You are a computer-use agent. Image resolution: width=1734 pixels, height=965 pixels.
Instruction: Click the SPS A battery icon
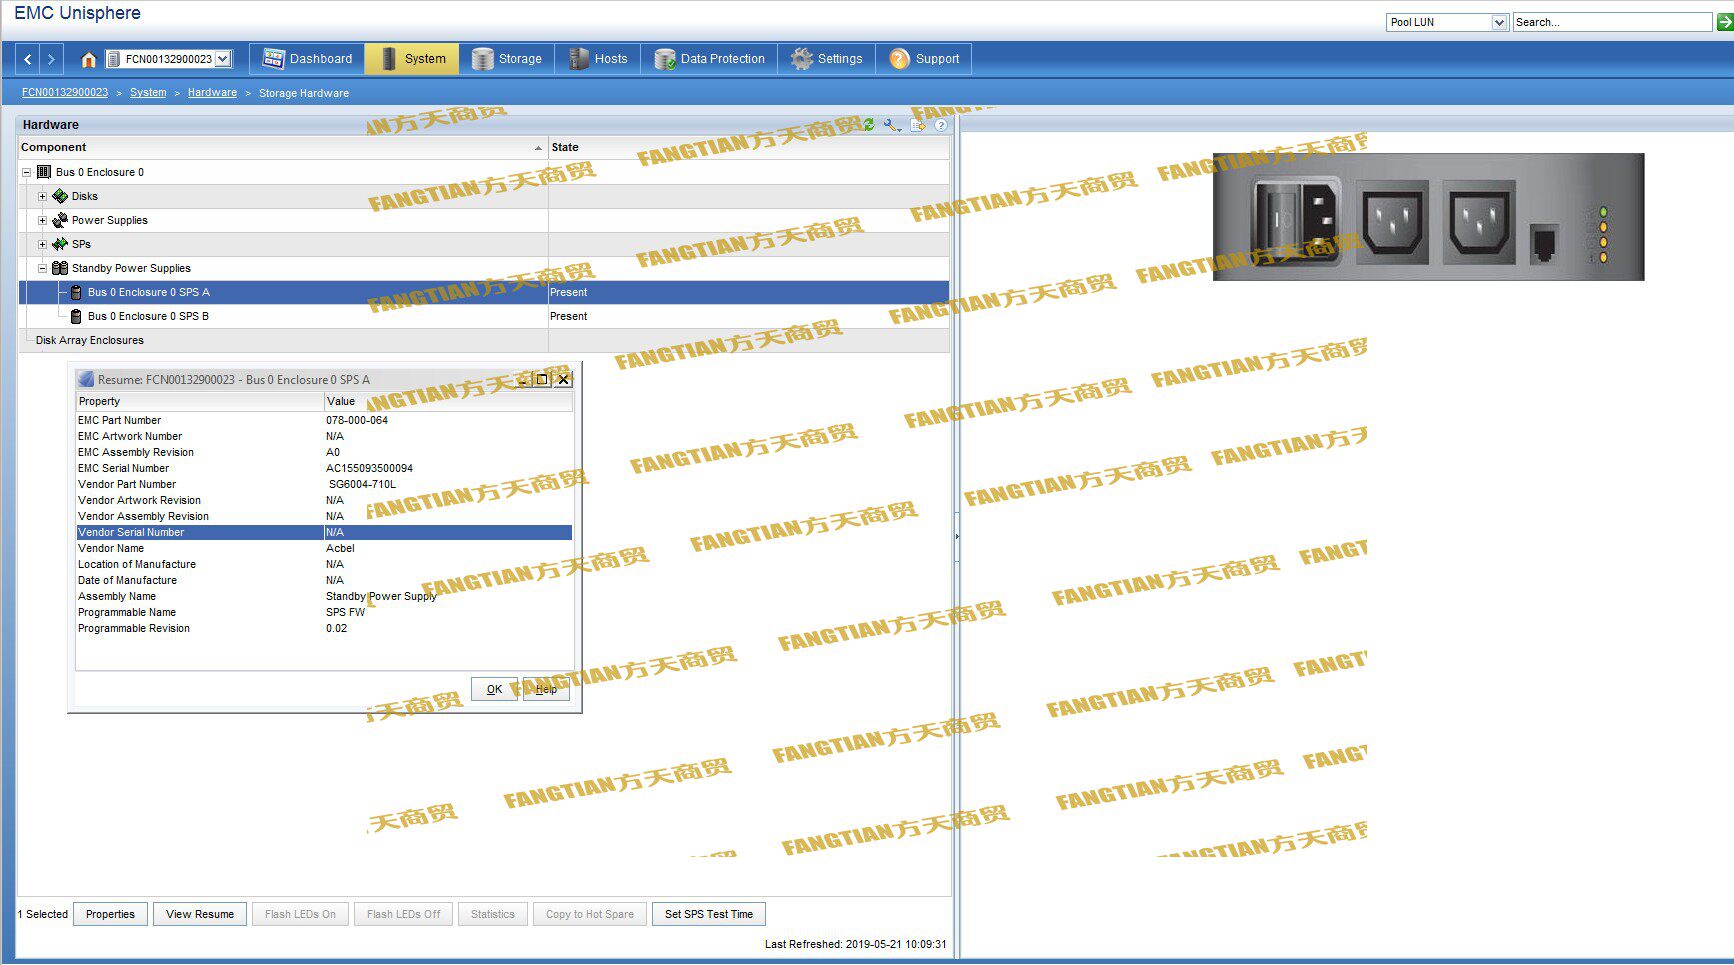(76, 292)
